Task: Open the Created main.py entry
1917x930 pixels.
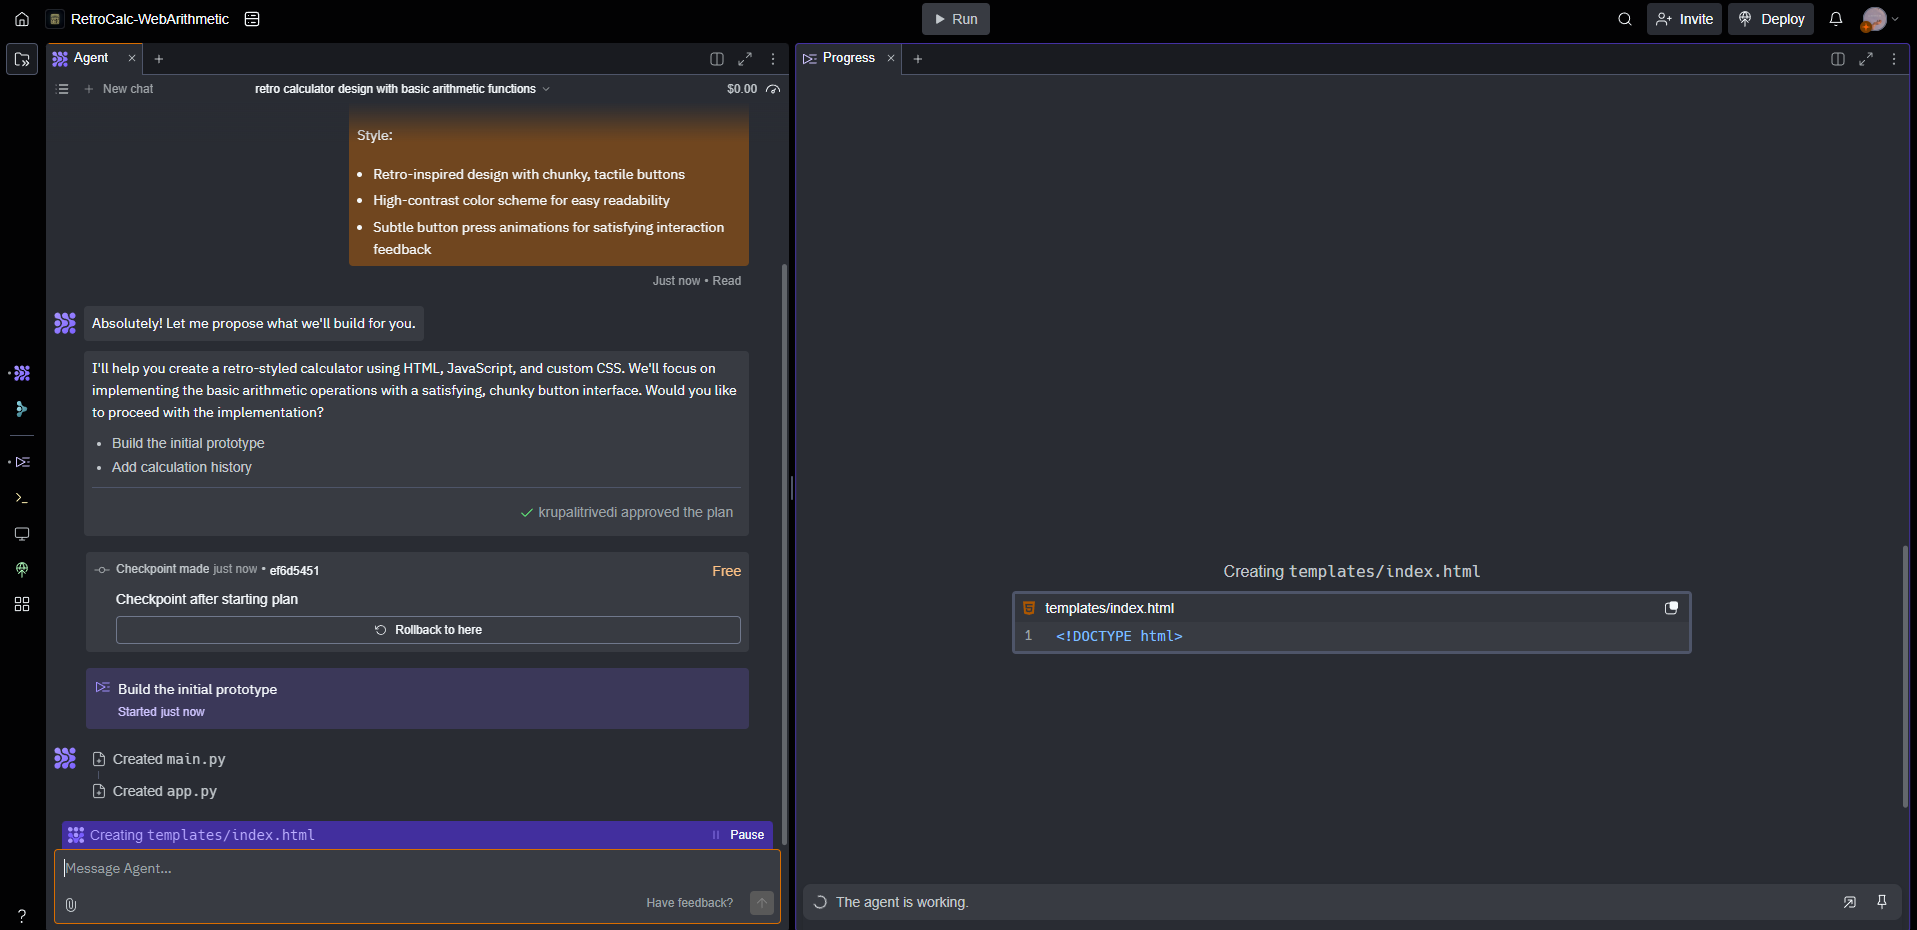Action: click(x=159, y=759)
